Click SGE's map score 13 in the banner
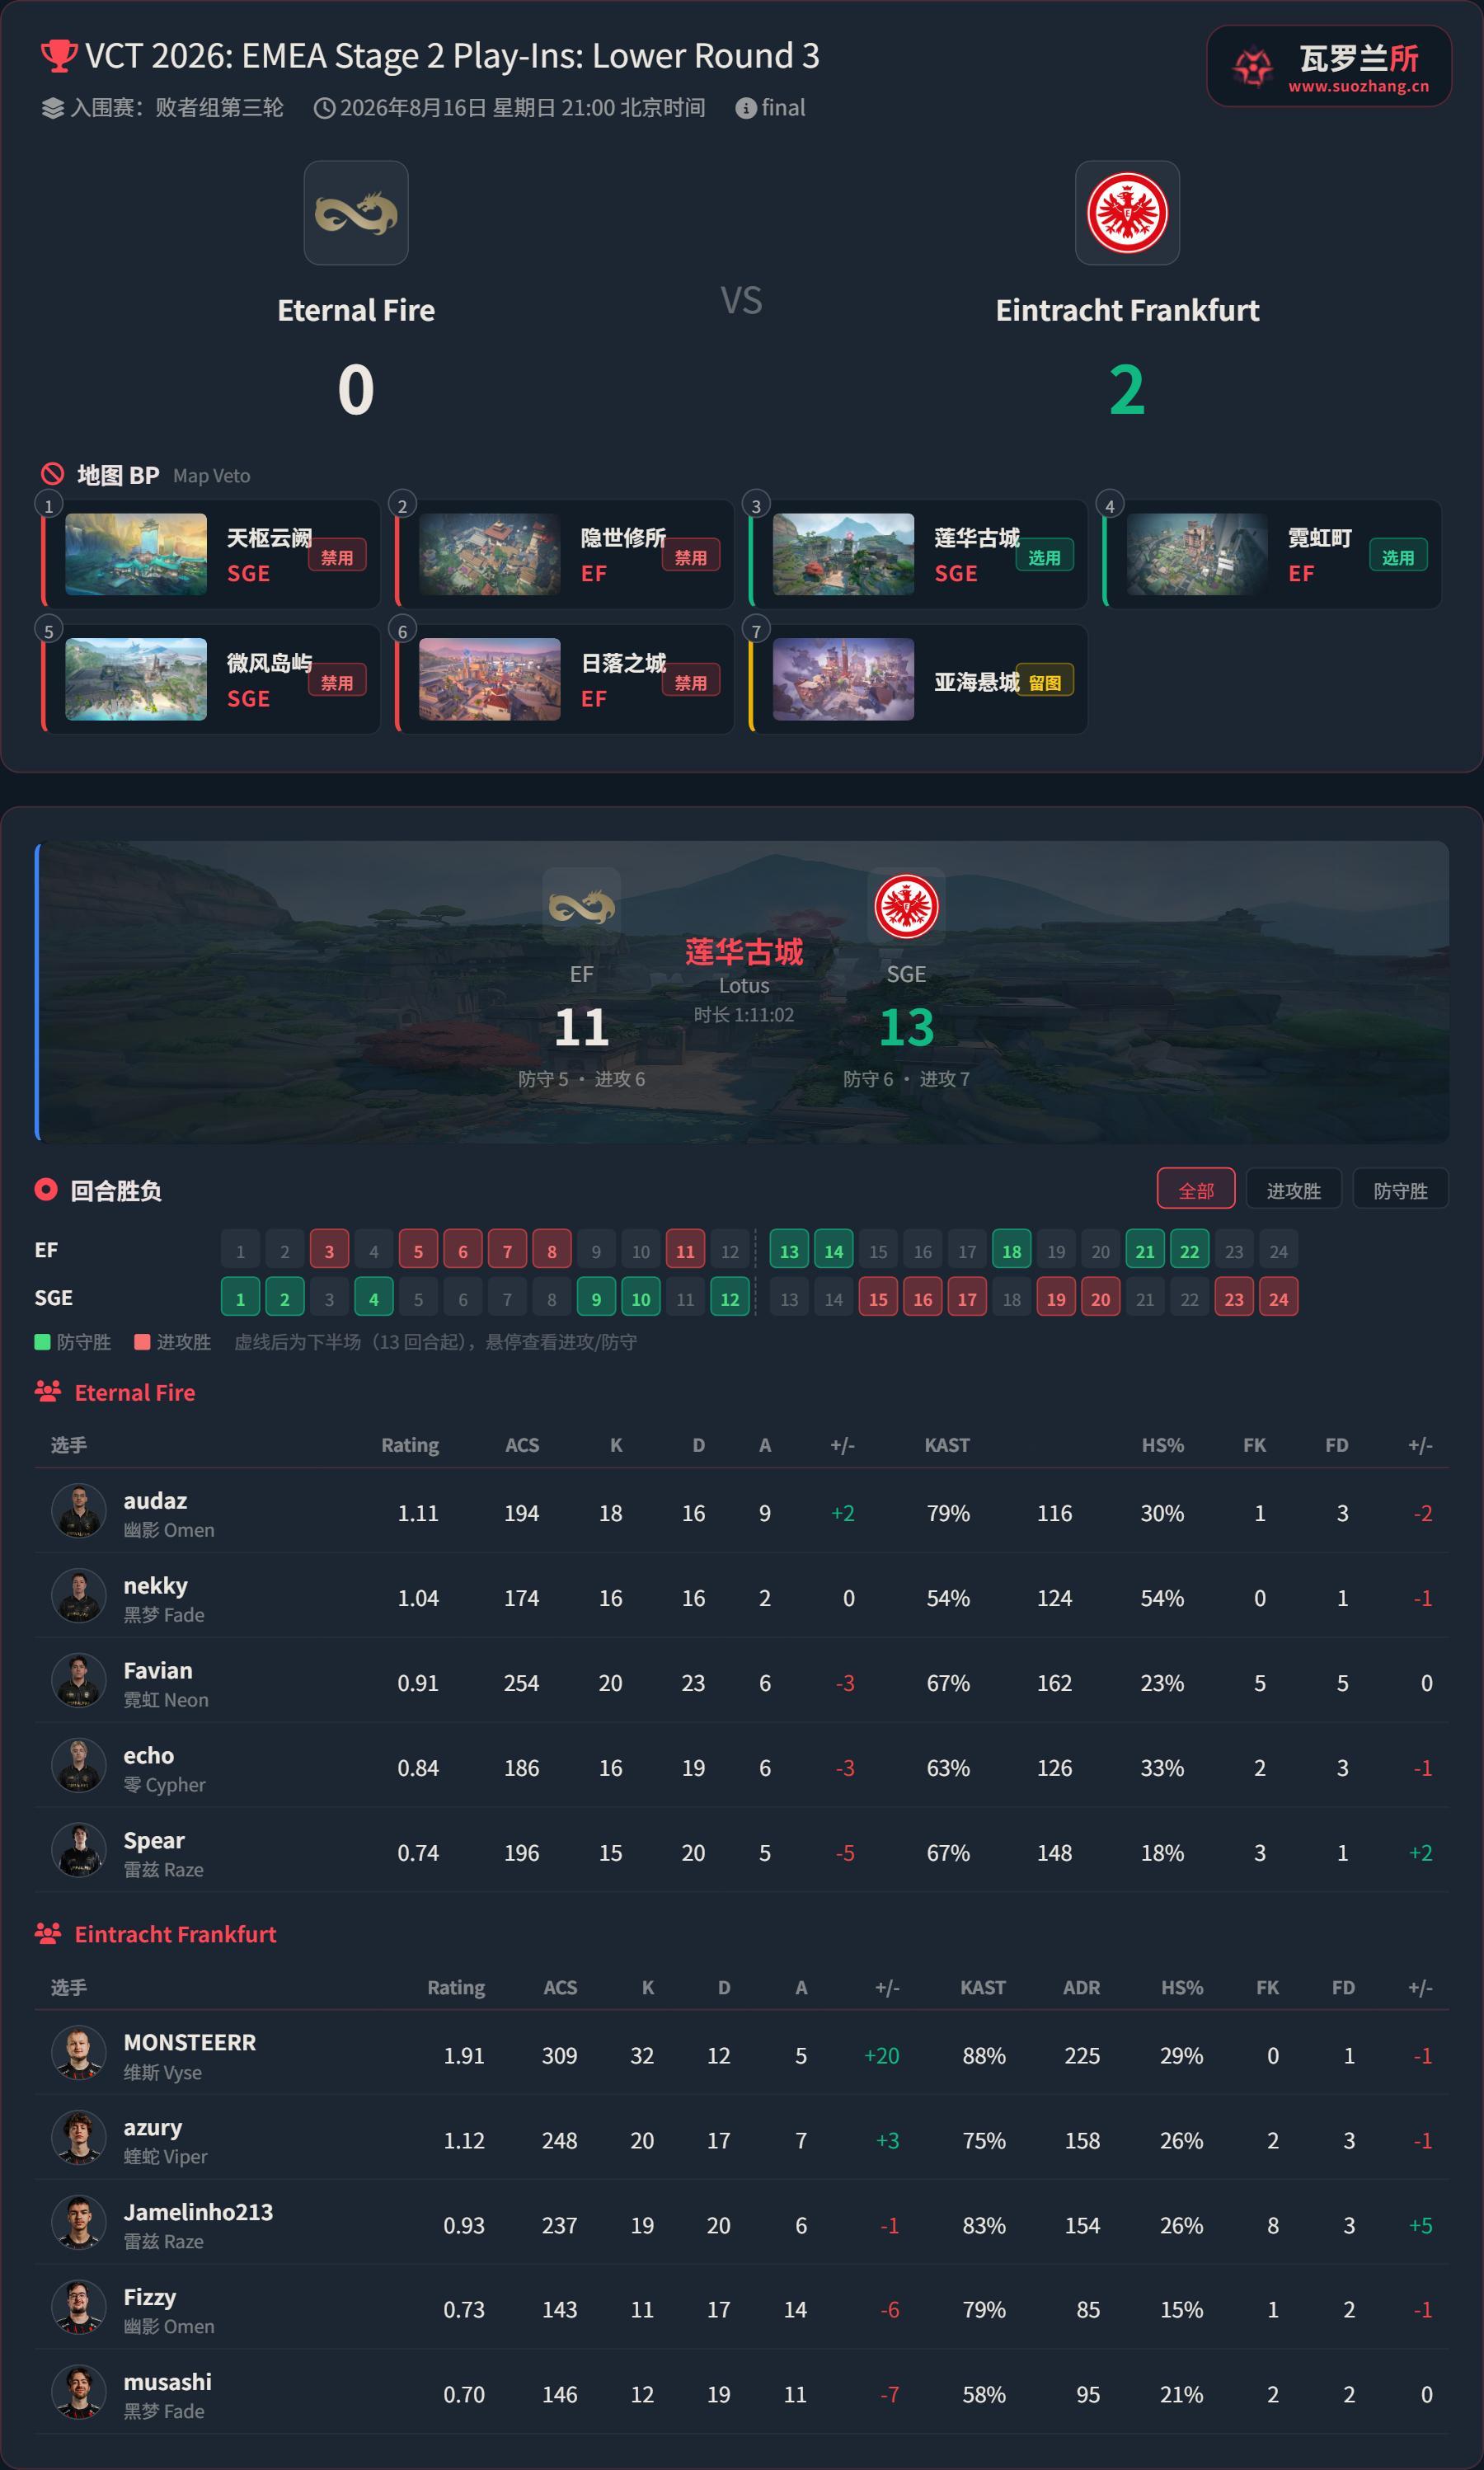The width and height of the screenshot is (1484, 2470). tap(906, 1027)
